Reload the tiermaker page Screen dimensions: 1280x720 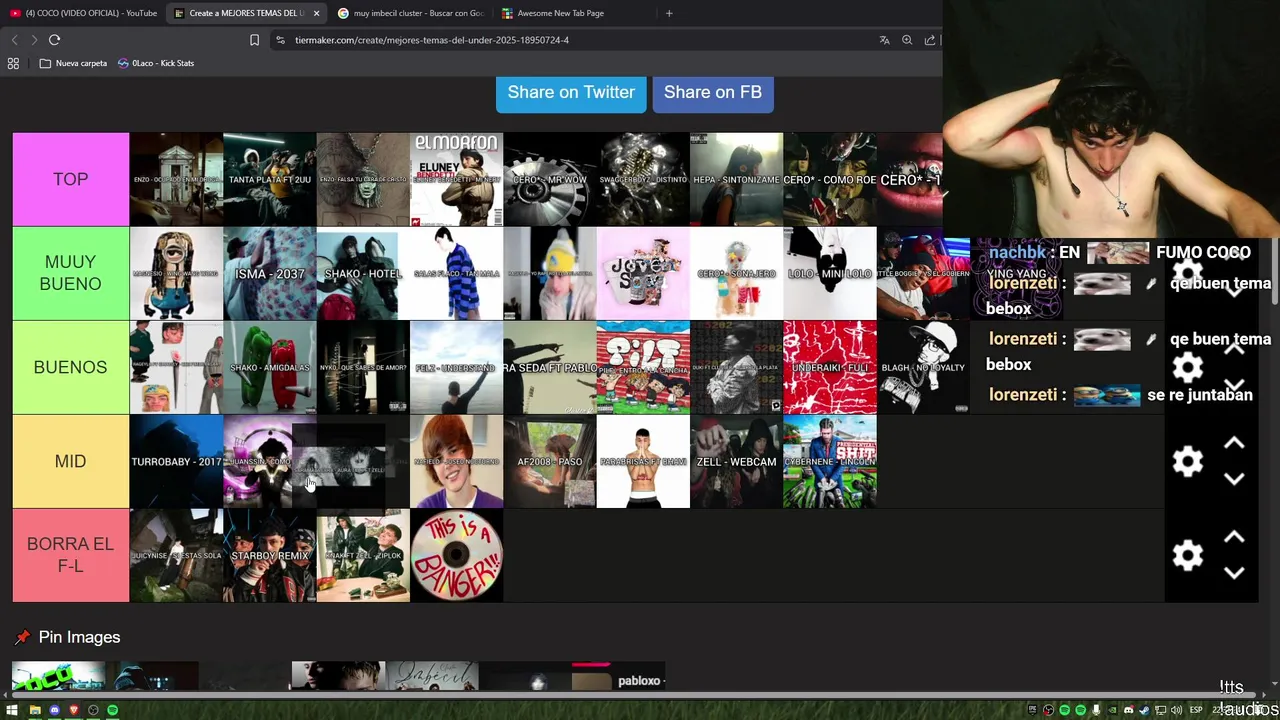coord(54,40)
